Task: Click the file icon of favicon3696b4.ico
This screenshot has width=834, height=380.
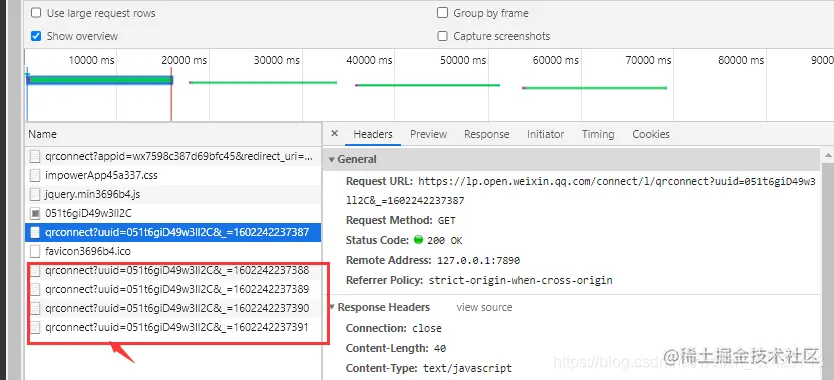Action: [x=35, y=251]
